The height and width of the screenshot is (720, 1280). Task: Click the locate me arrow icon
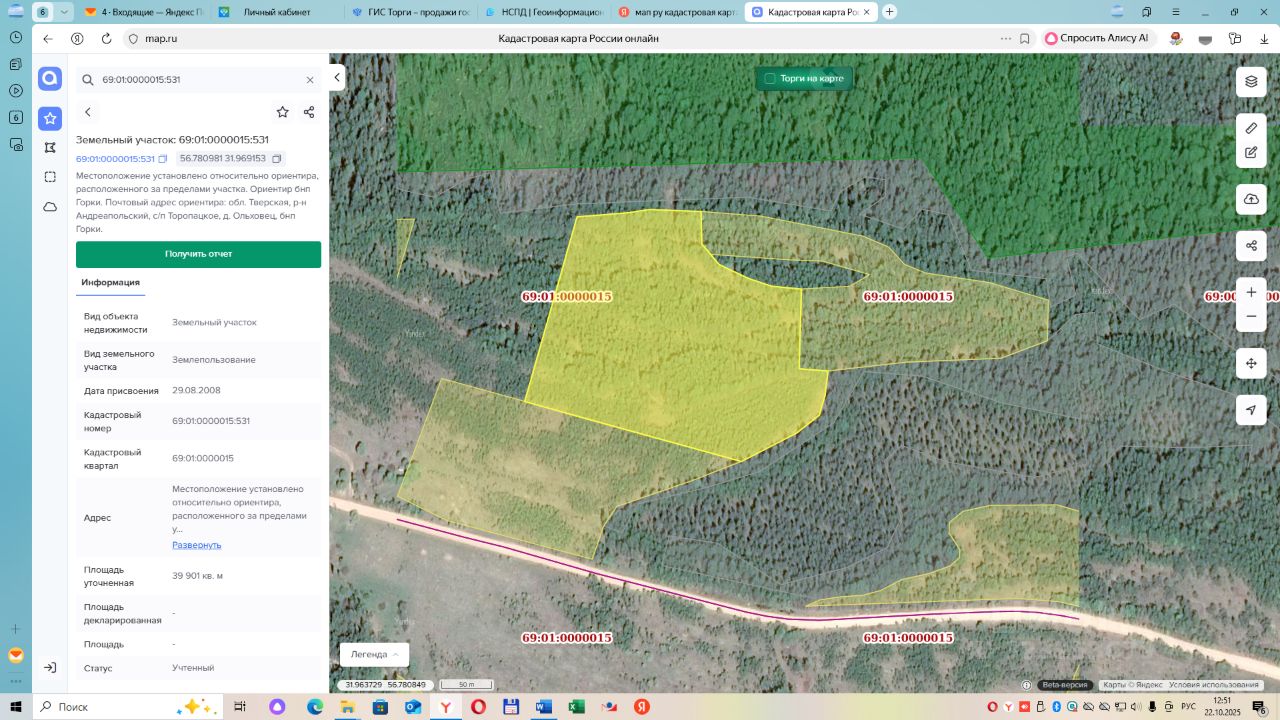(x=1251, y=410)
